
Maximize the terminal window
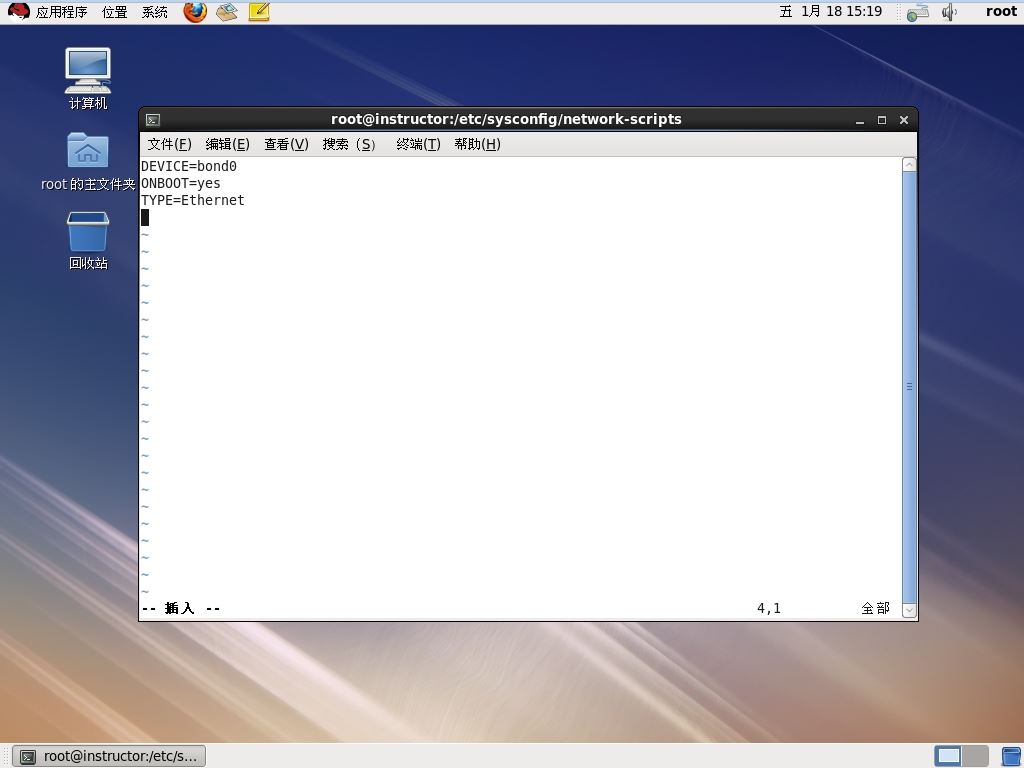point(882,120)
